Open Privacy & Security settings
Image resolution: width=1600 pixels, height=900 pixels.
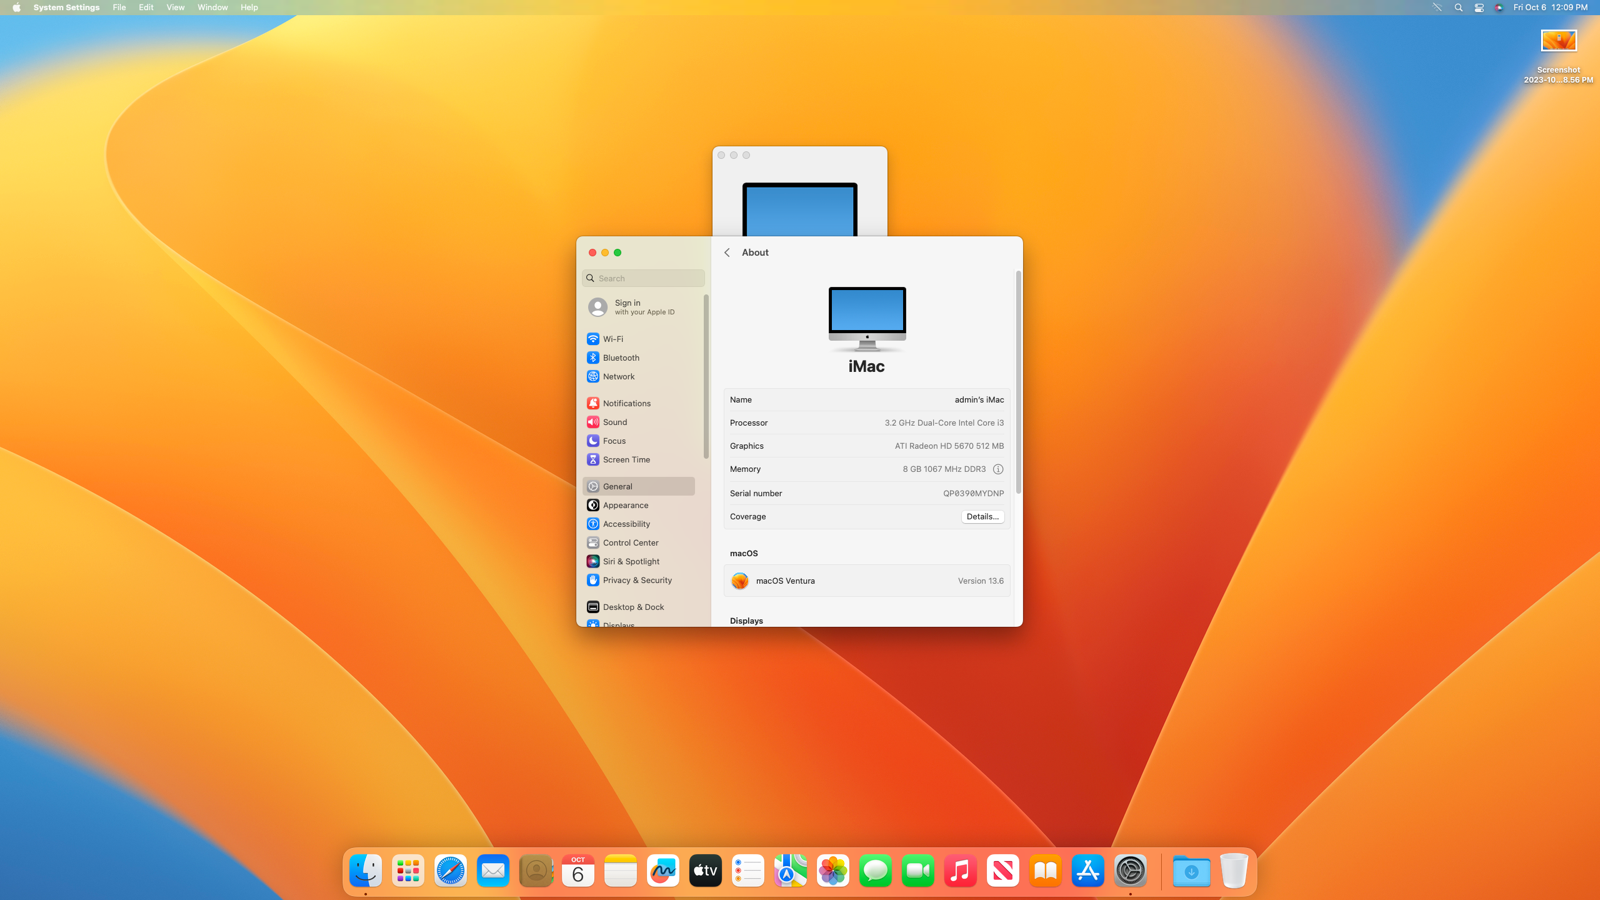tap(638, 580)
